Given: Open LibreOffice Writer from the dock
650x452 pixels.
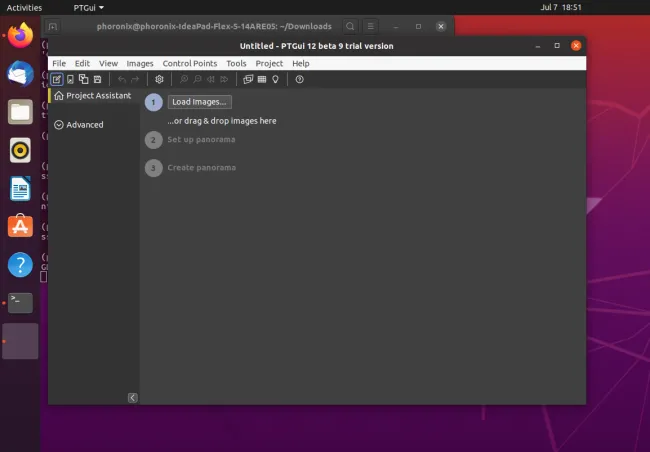Looking at the screenshot, I should click(x=20, y=188).
